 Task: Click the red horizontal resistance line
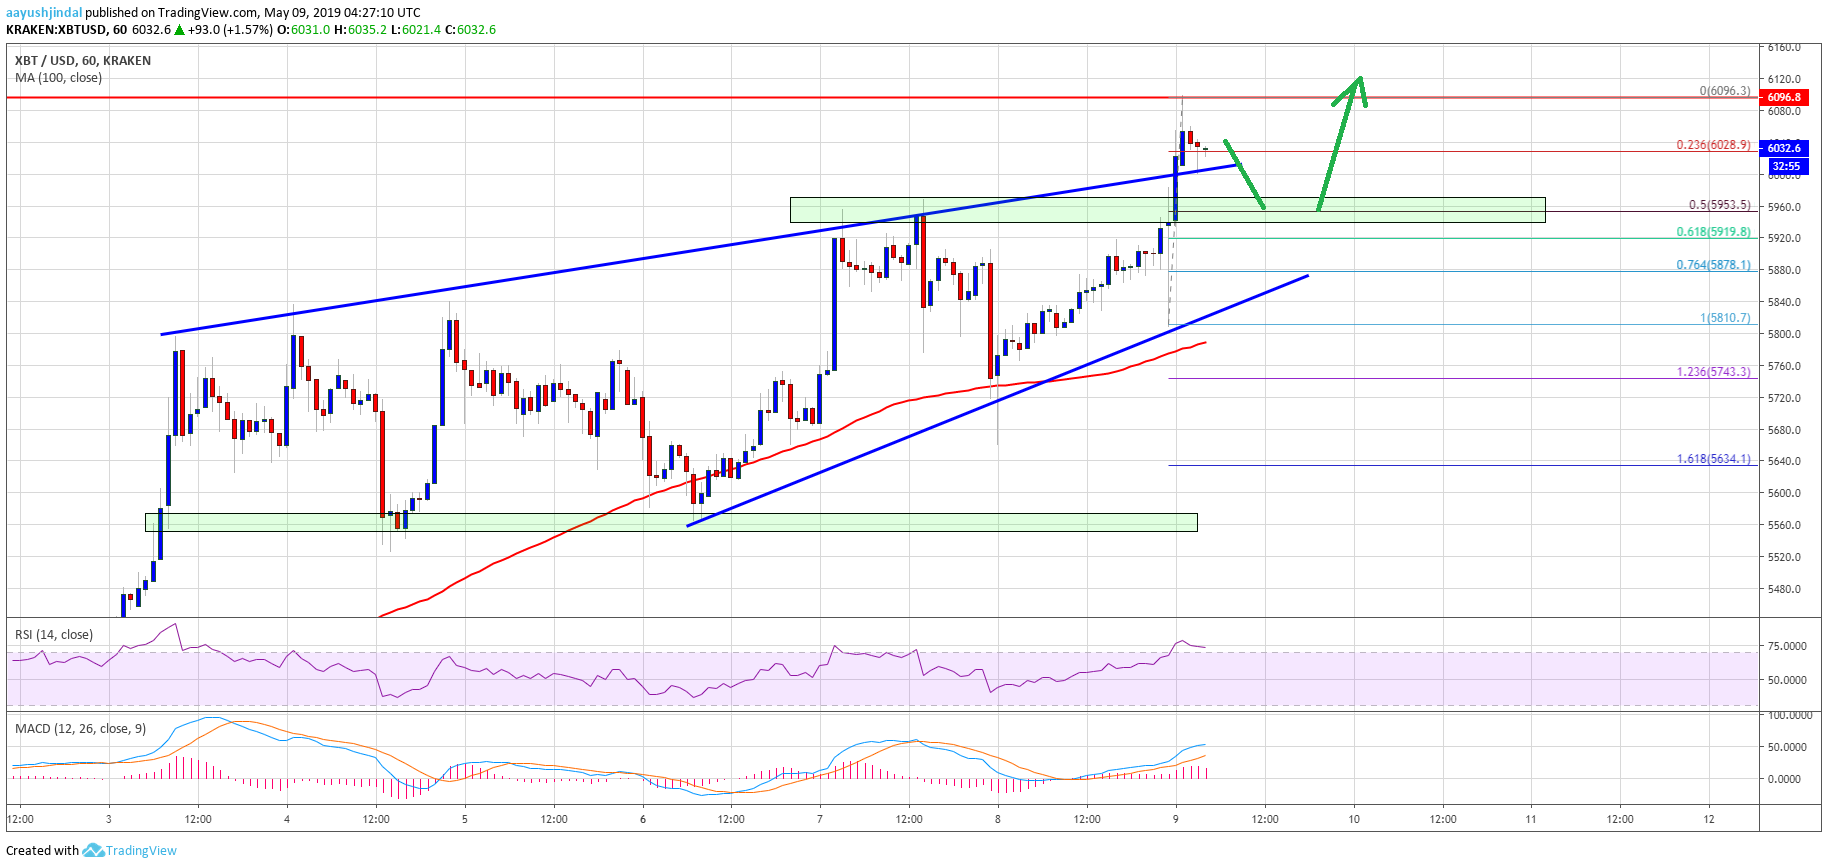point(600,98)
